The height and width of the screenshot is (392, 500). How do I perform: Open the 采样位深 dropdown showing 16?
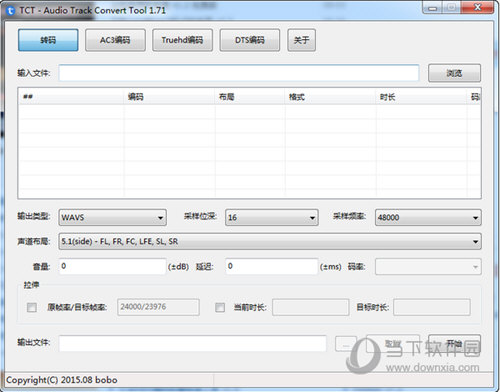272,218
